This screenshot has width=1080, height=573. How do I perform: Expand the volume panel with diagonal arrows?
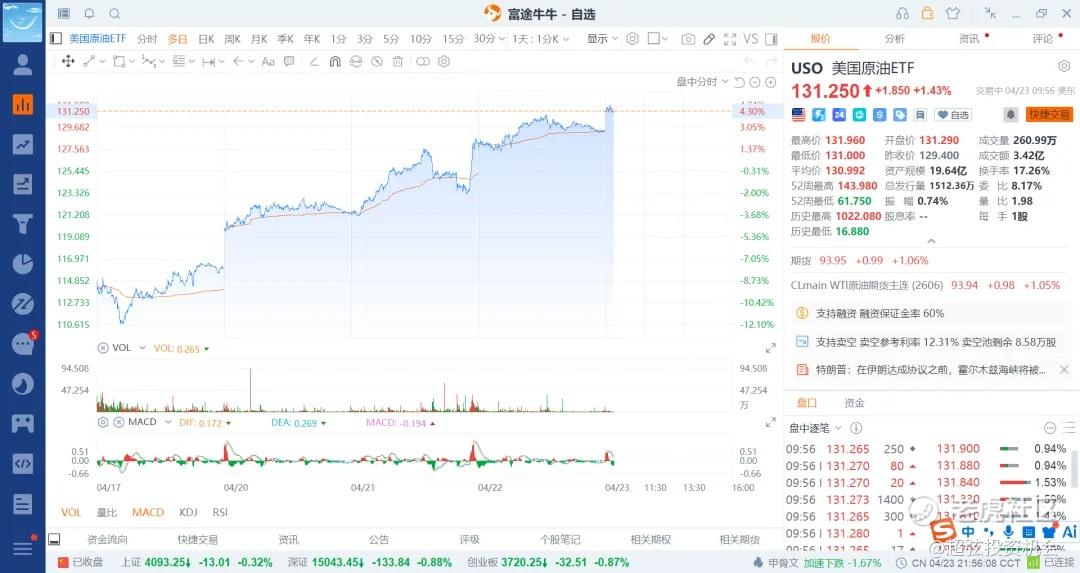[770, 348]
